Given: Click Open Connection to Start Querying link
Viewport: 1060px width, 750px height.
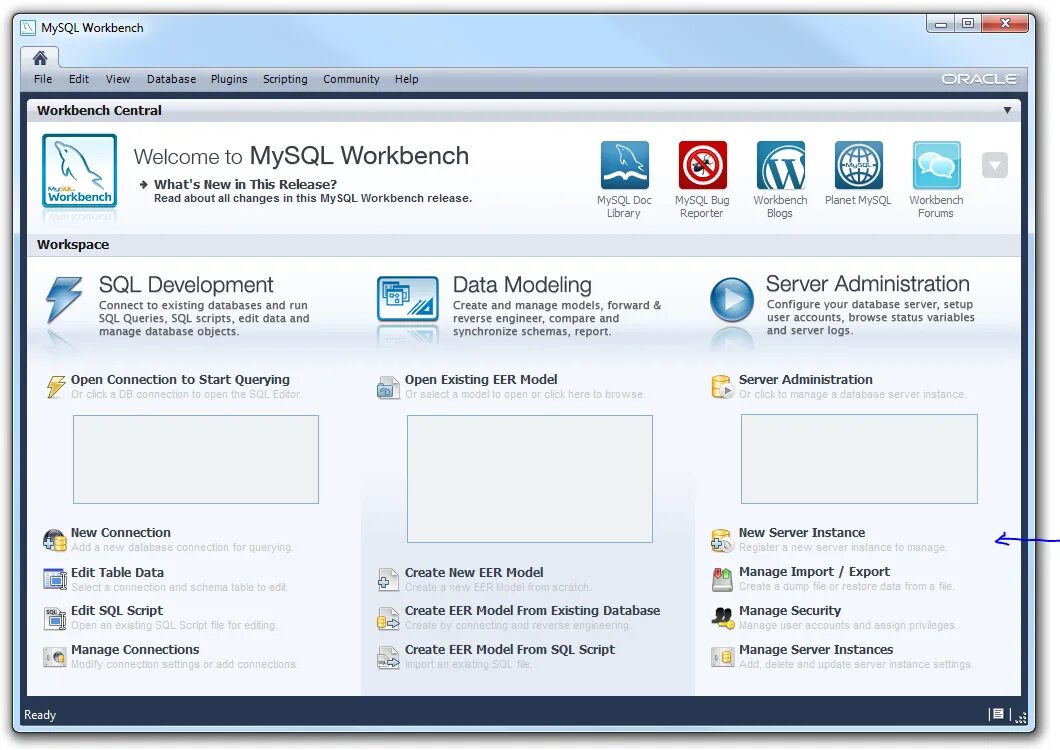Looking at the screenshot, I should [x=180, y=379].
